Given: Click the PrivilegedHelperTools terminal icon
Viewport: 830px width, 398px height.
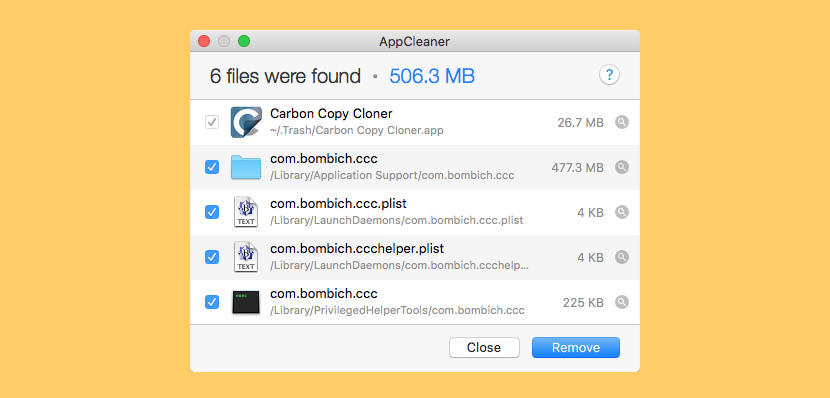Looking at the screenshot, I should (x=246, y=302).
